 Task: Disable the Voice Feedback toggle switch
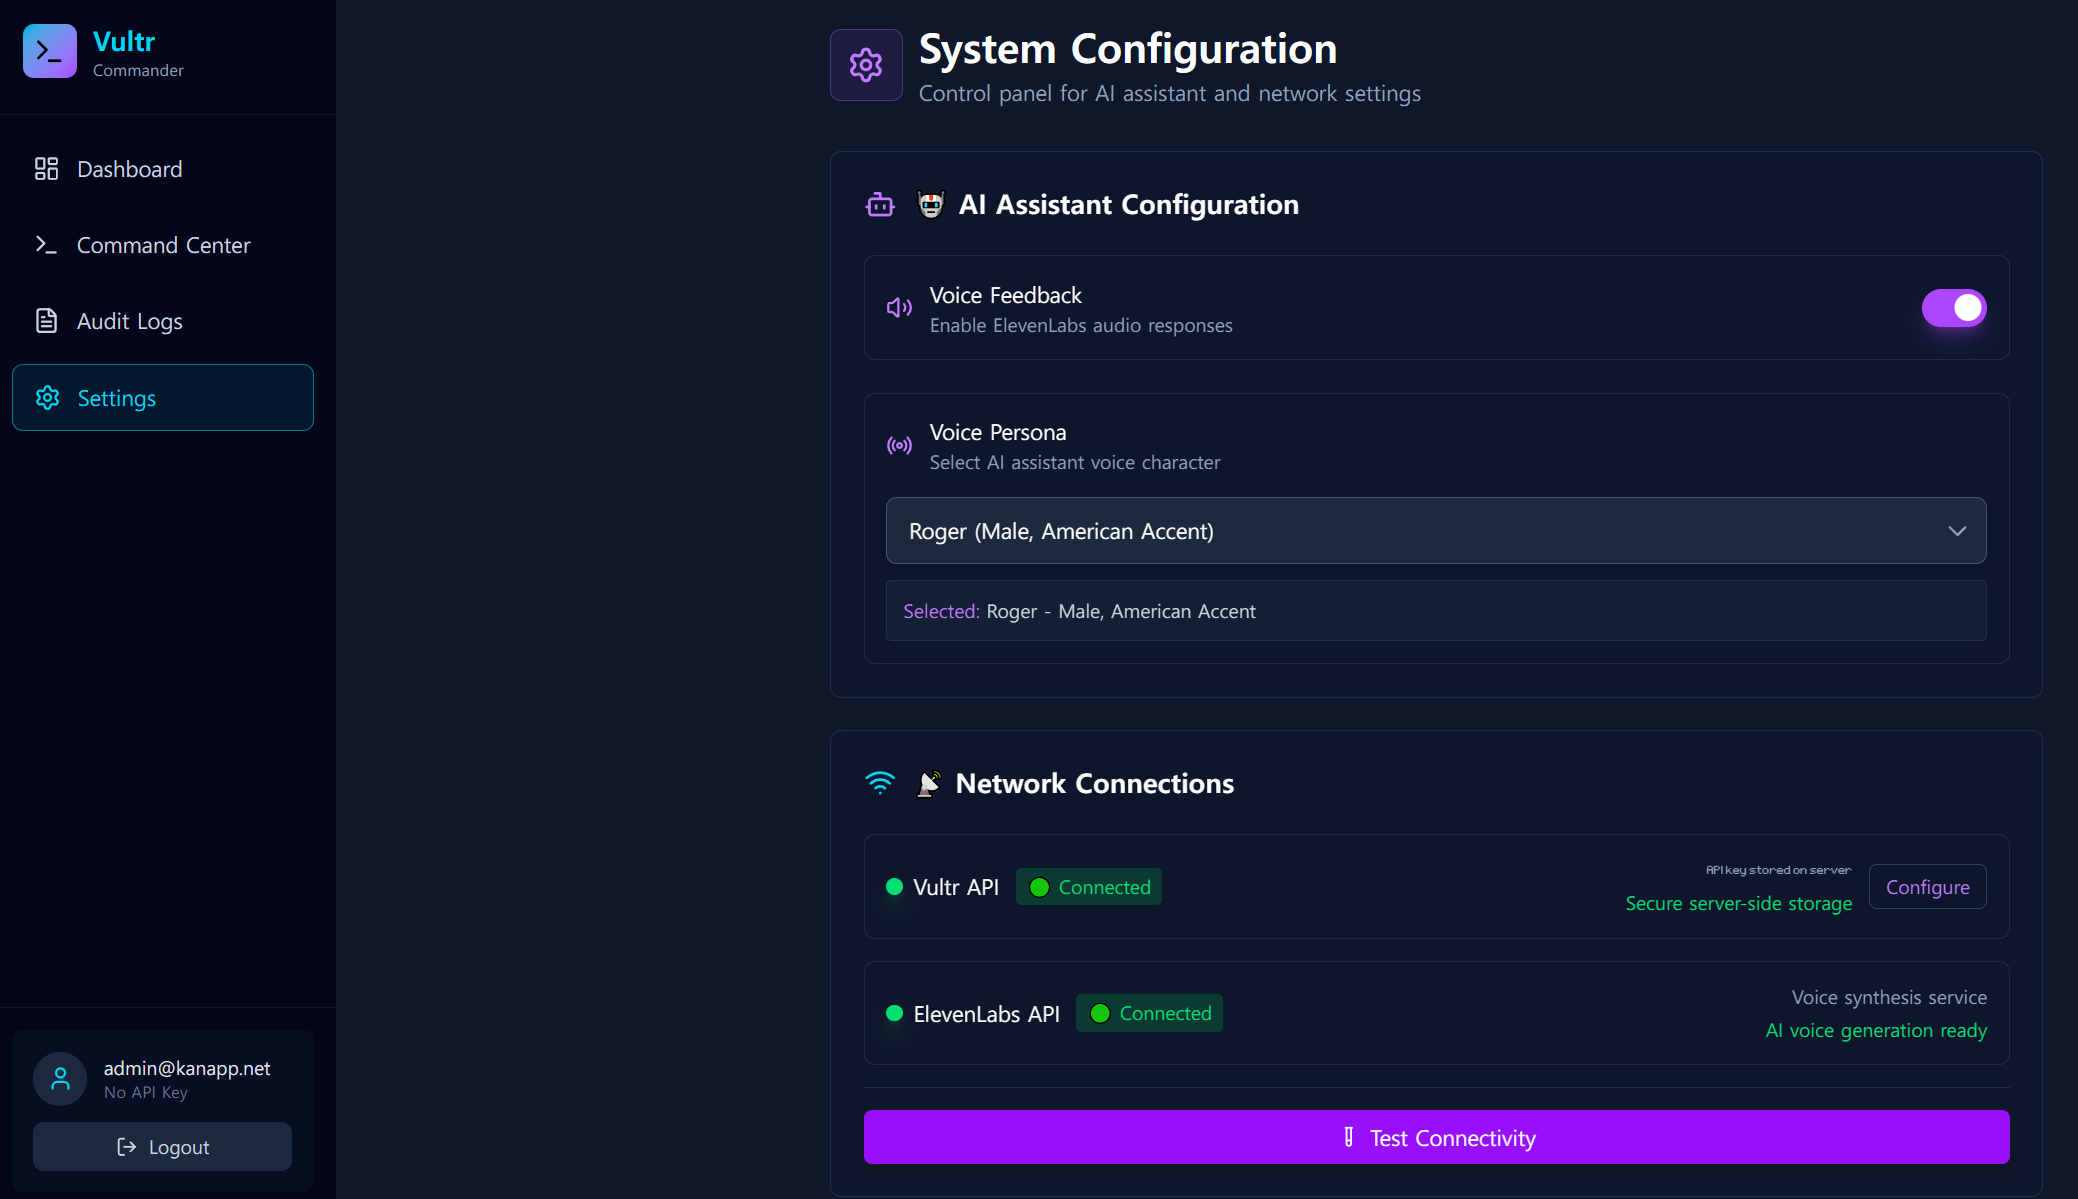[1953, 308]
